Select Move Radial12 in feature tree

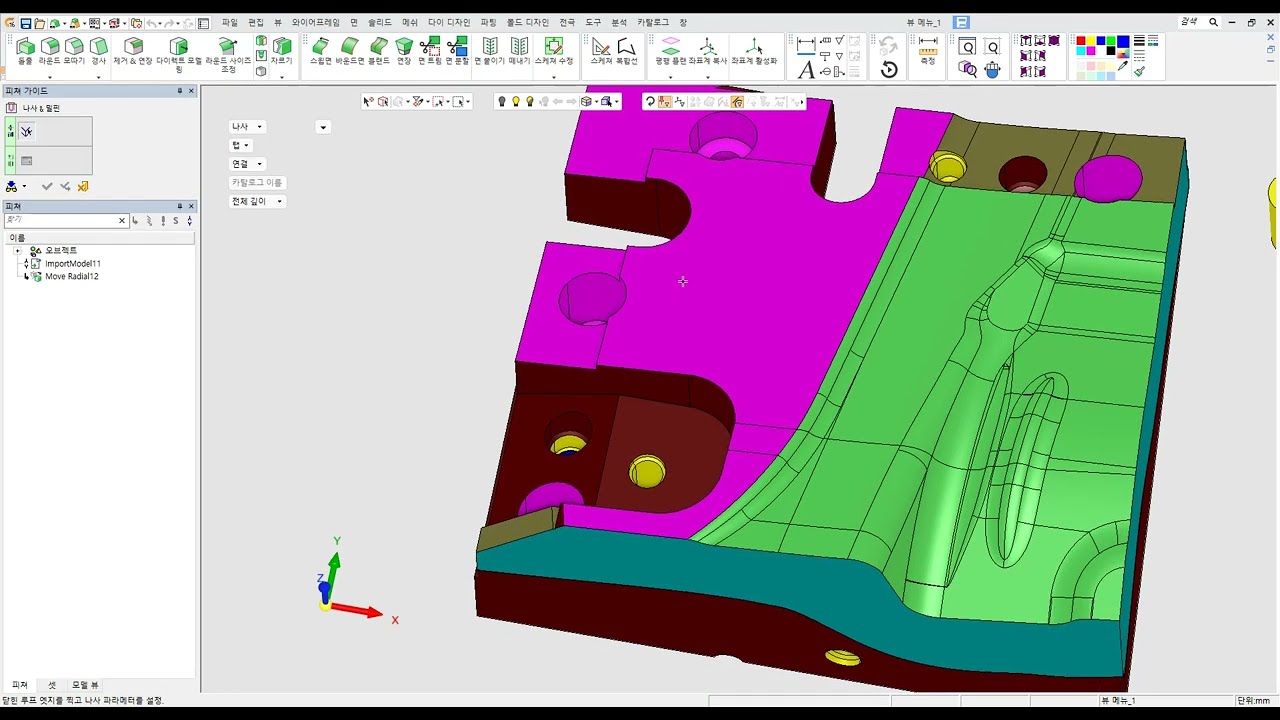[x=71, y=277]
